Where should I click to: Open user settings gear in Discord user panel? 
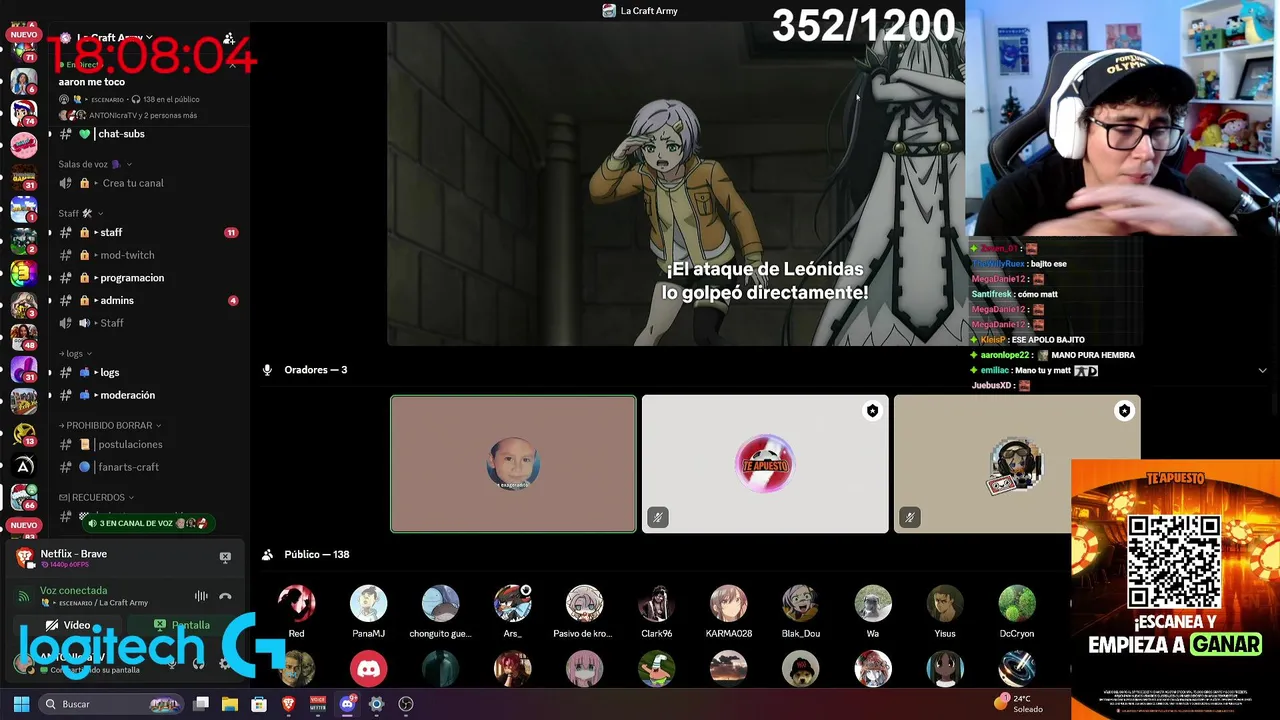[x=224, y=663]
